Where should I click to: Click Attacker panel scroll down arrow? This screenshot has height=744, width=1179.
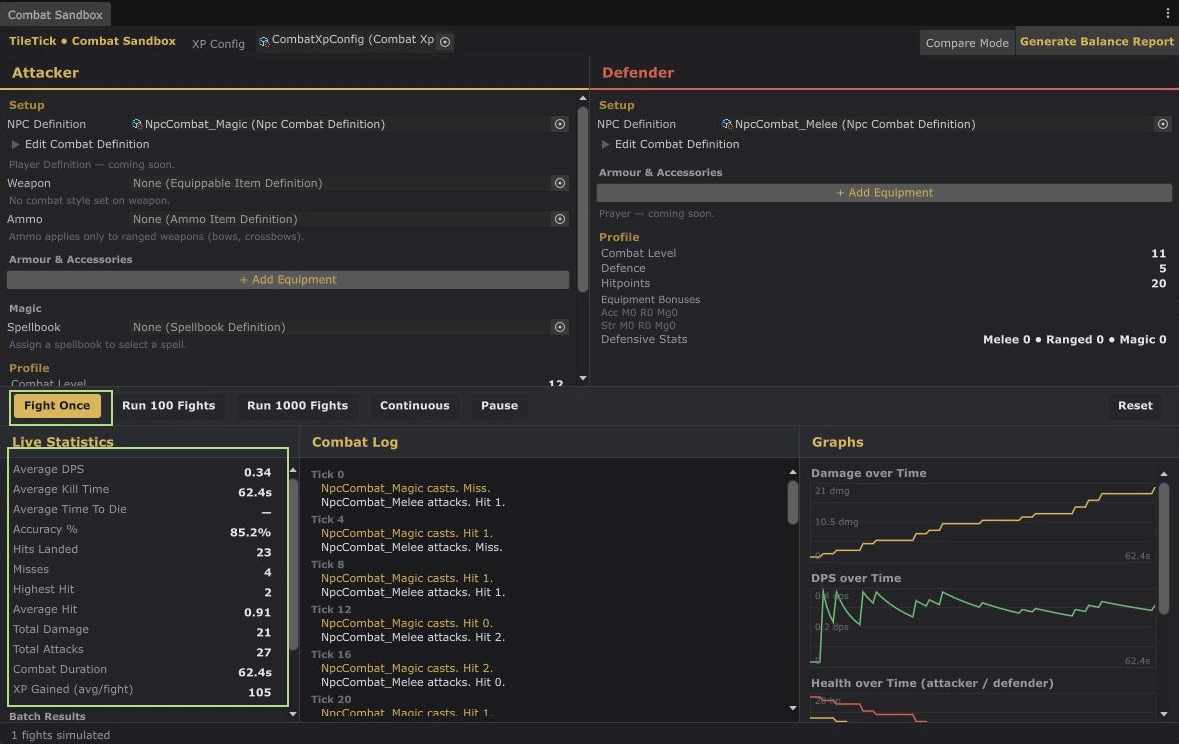point(583,378)
